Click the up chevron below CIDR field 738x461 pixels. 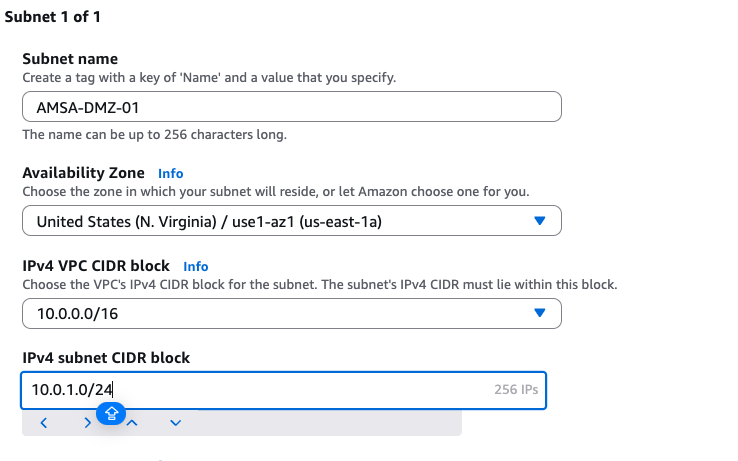point(132,423)
